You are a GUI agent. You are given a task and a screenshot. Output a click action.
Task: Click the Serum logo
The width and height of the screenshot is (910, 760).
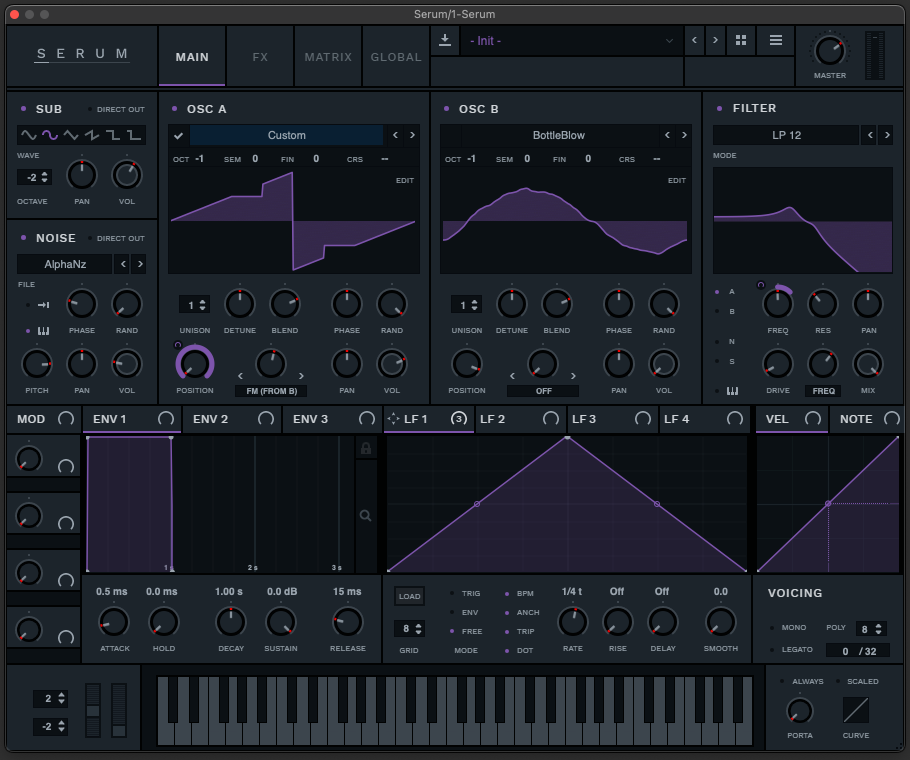tap(82, 54)
